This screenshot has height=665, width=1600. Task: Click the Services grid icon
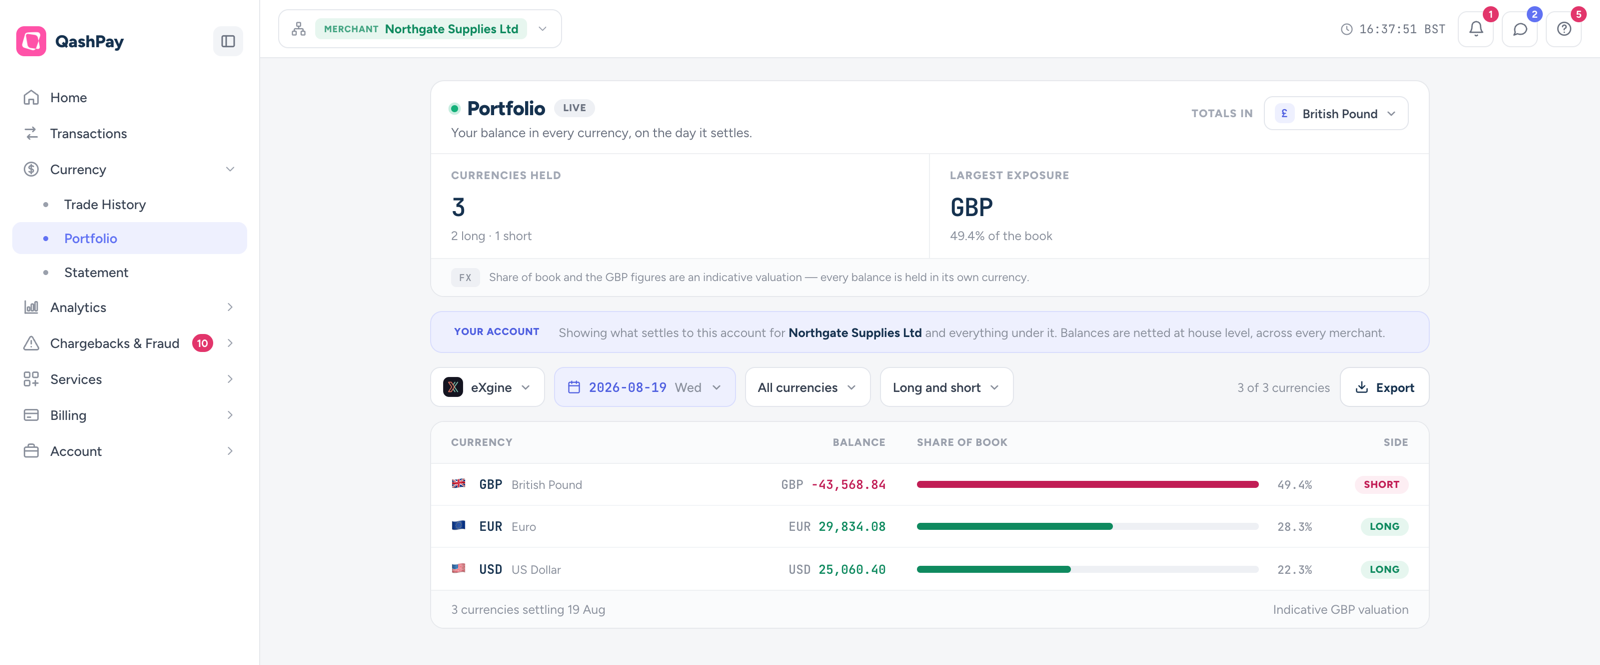pos(31,379)
